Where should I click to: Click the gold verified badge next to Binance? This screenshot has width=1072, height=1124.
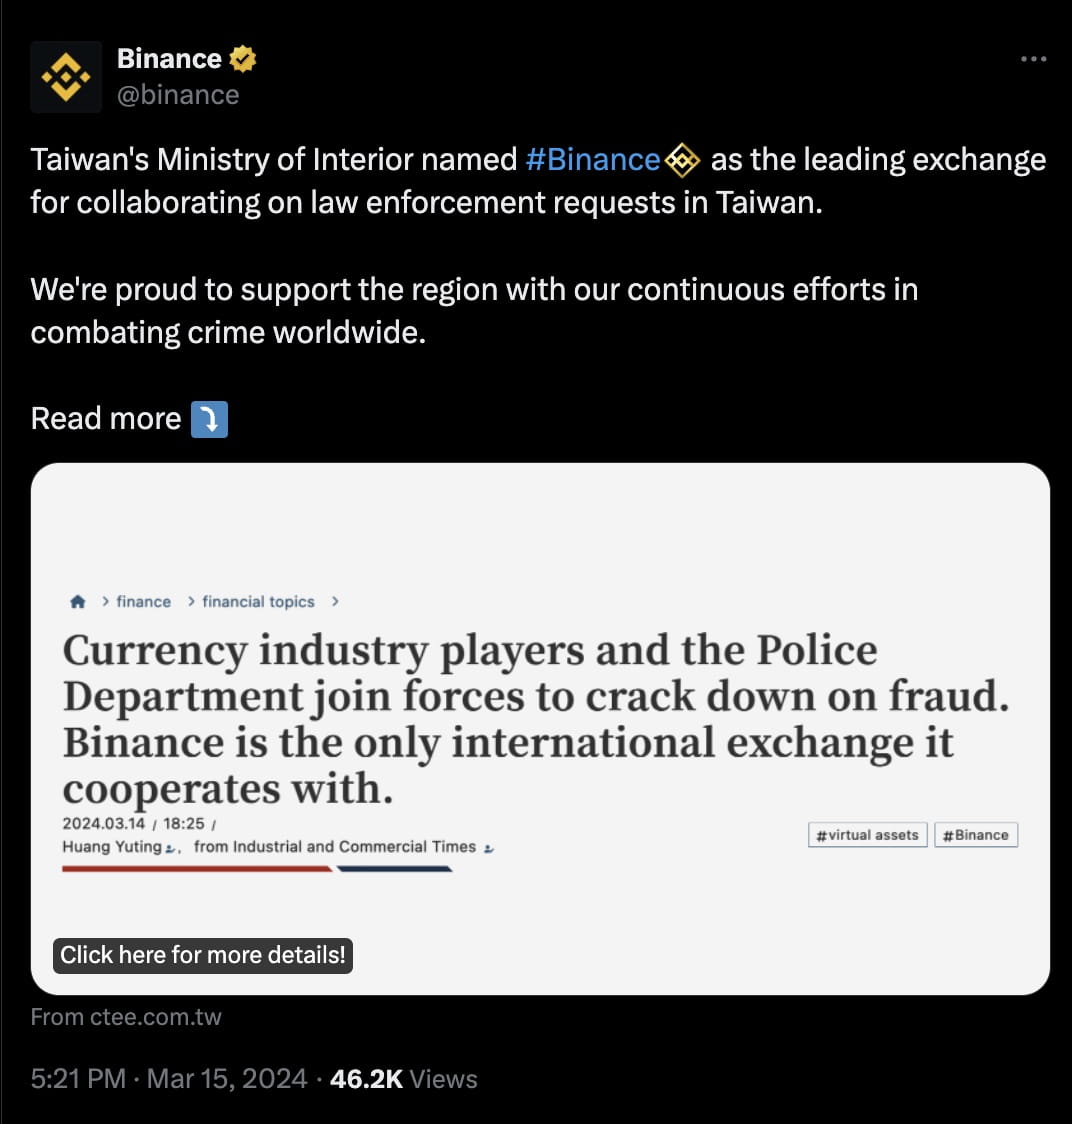241,58
